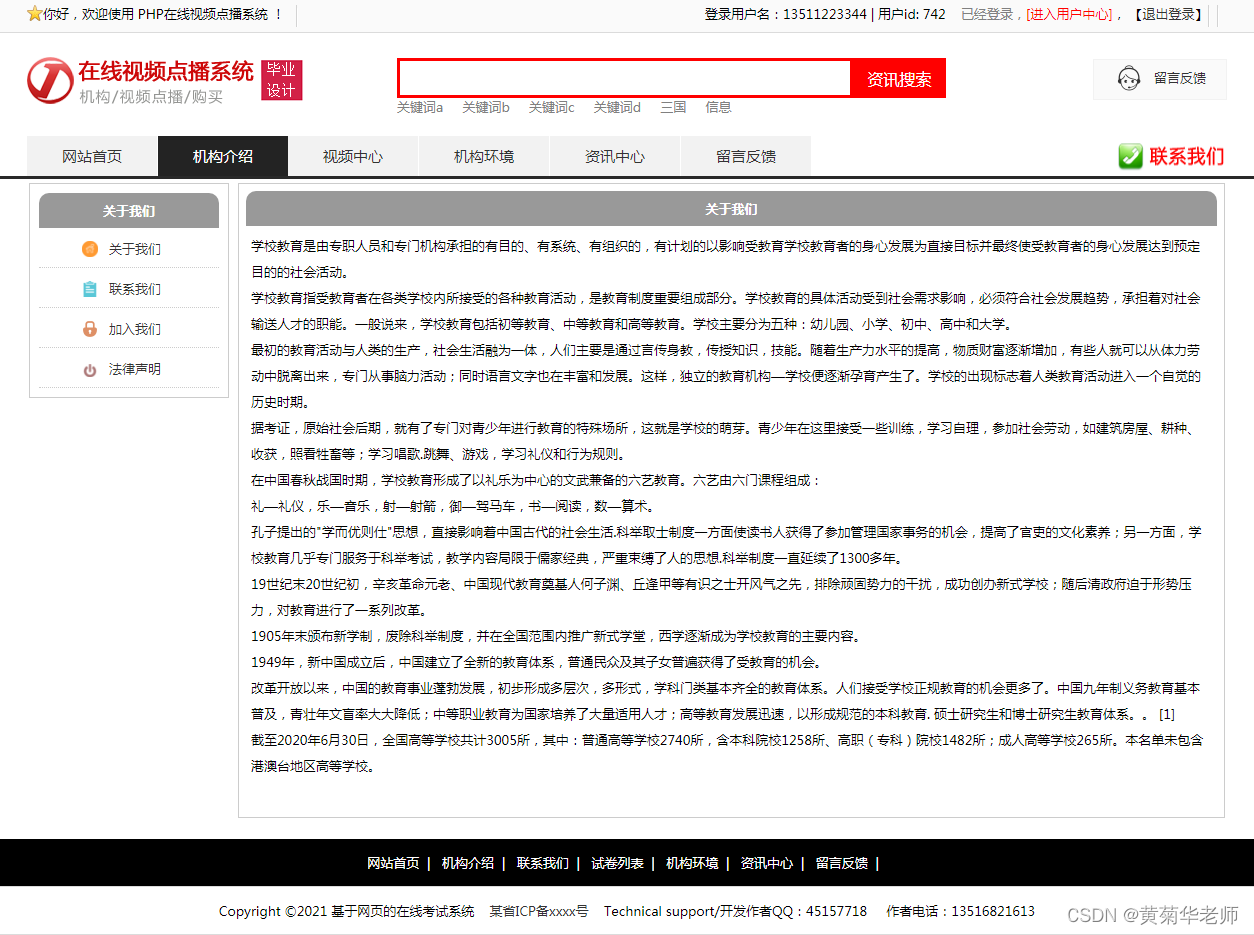Open the 网站首页 navigation tab

[92, 157]
